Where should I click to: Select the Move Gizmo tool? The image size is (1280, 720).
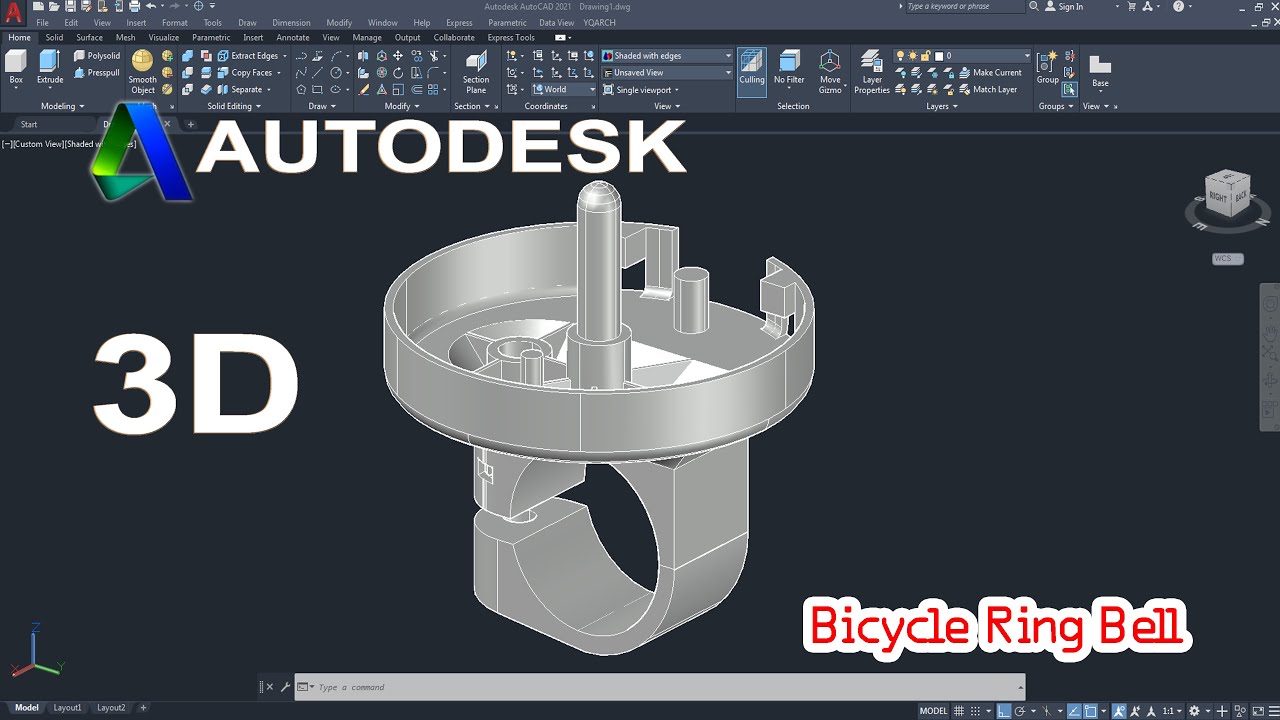830,72
